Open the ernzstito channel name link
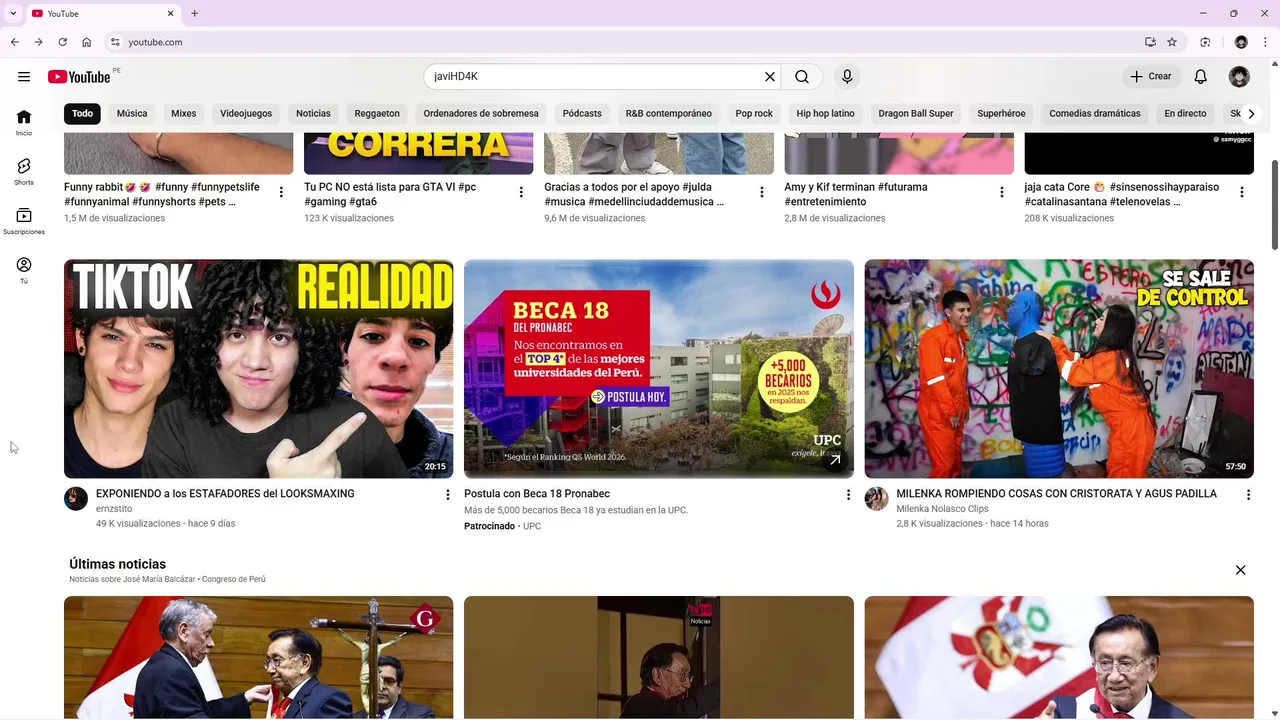The width and height of the screenshot is (1280, 720). coord(114,509)
